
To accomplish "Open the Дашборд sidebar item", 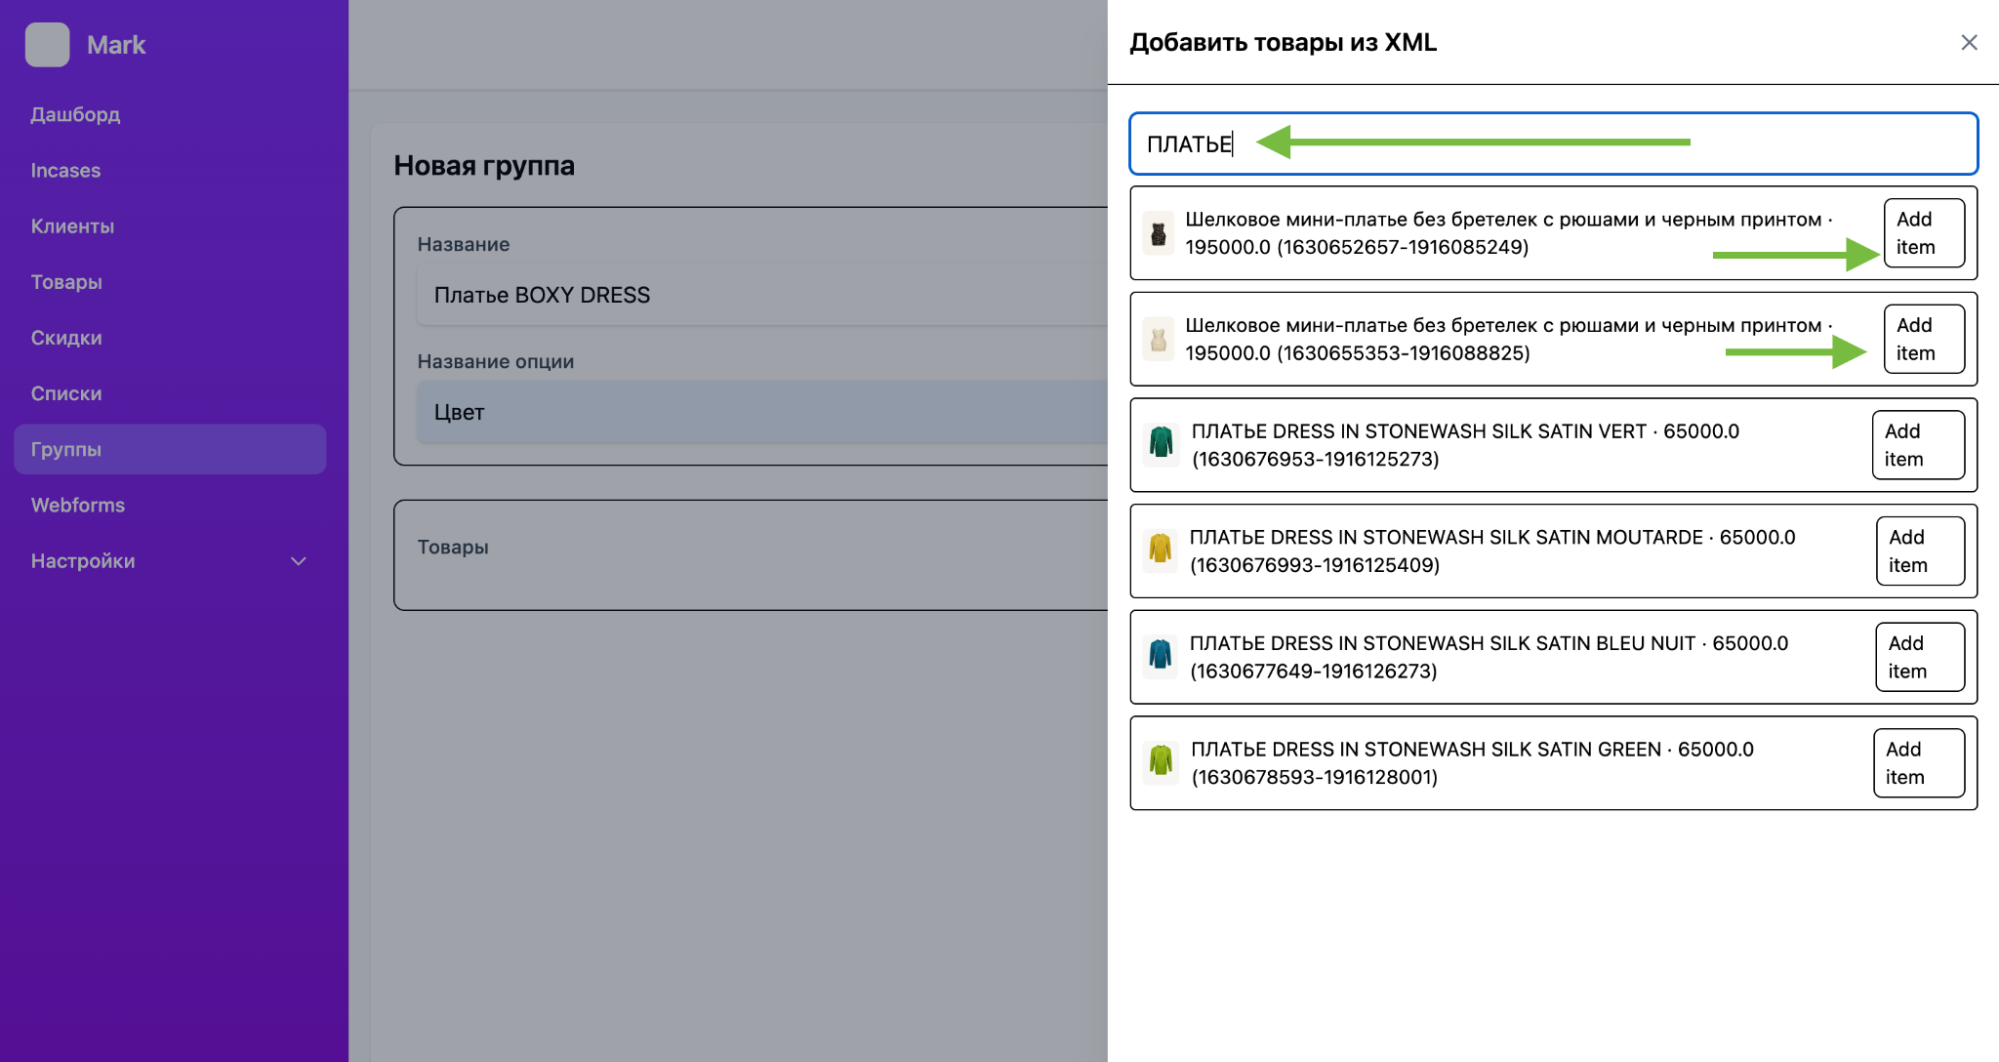I will (x=75, y=114).
